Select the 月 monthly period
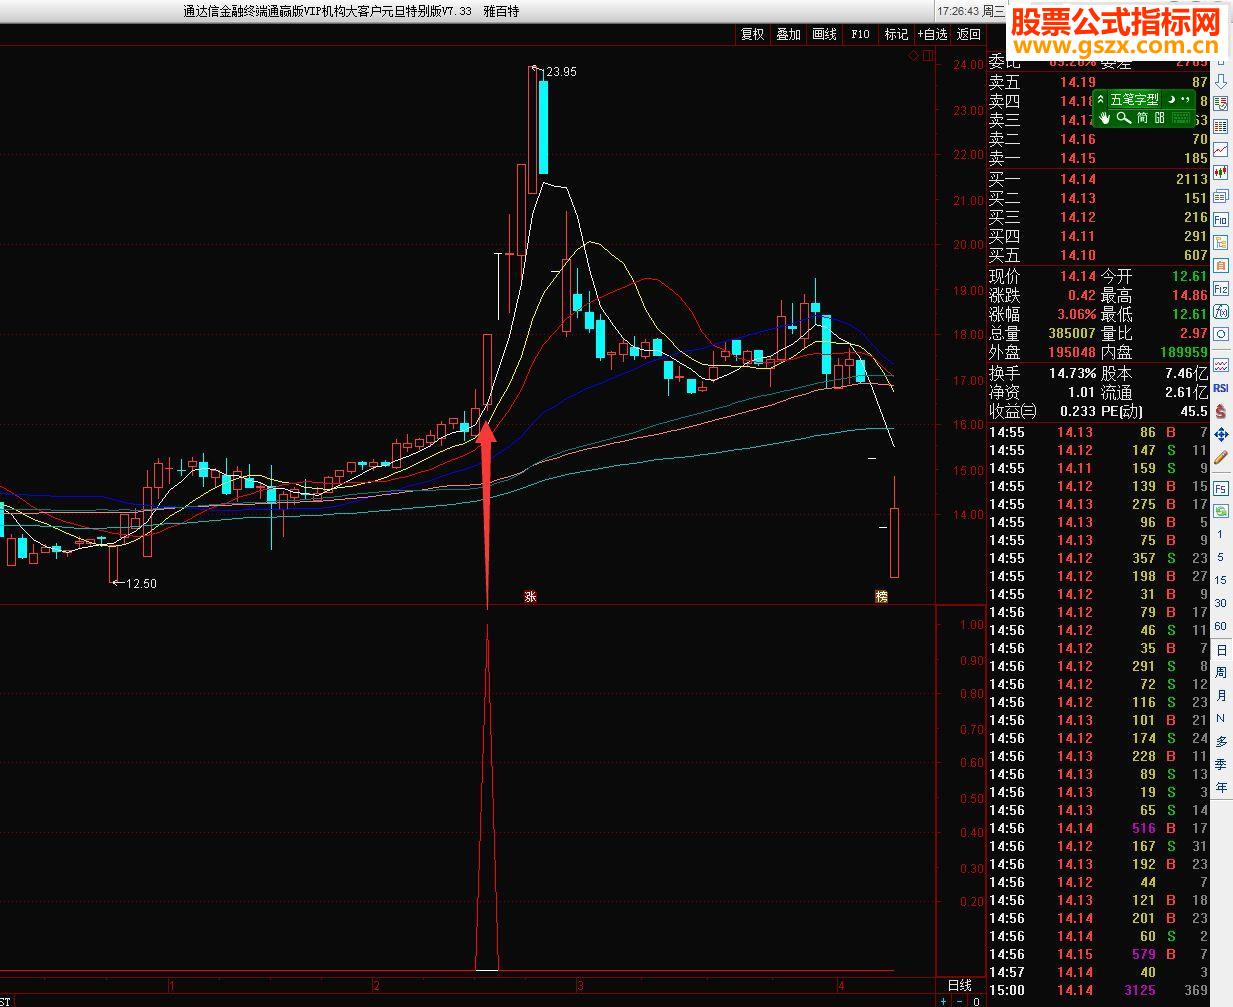Screen dimensions: 1233x1007 [x=1221, y=695]
